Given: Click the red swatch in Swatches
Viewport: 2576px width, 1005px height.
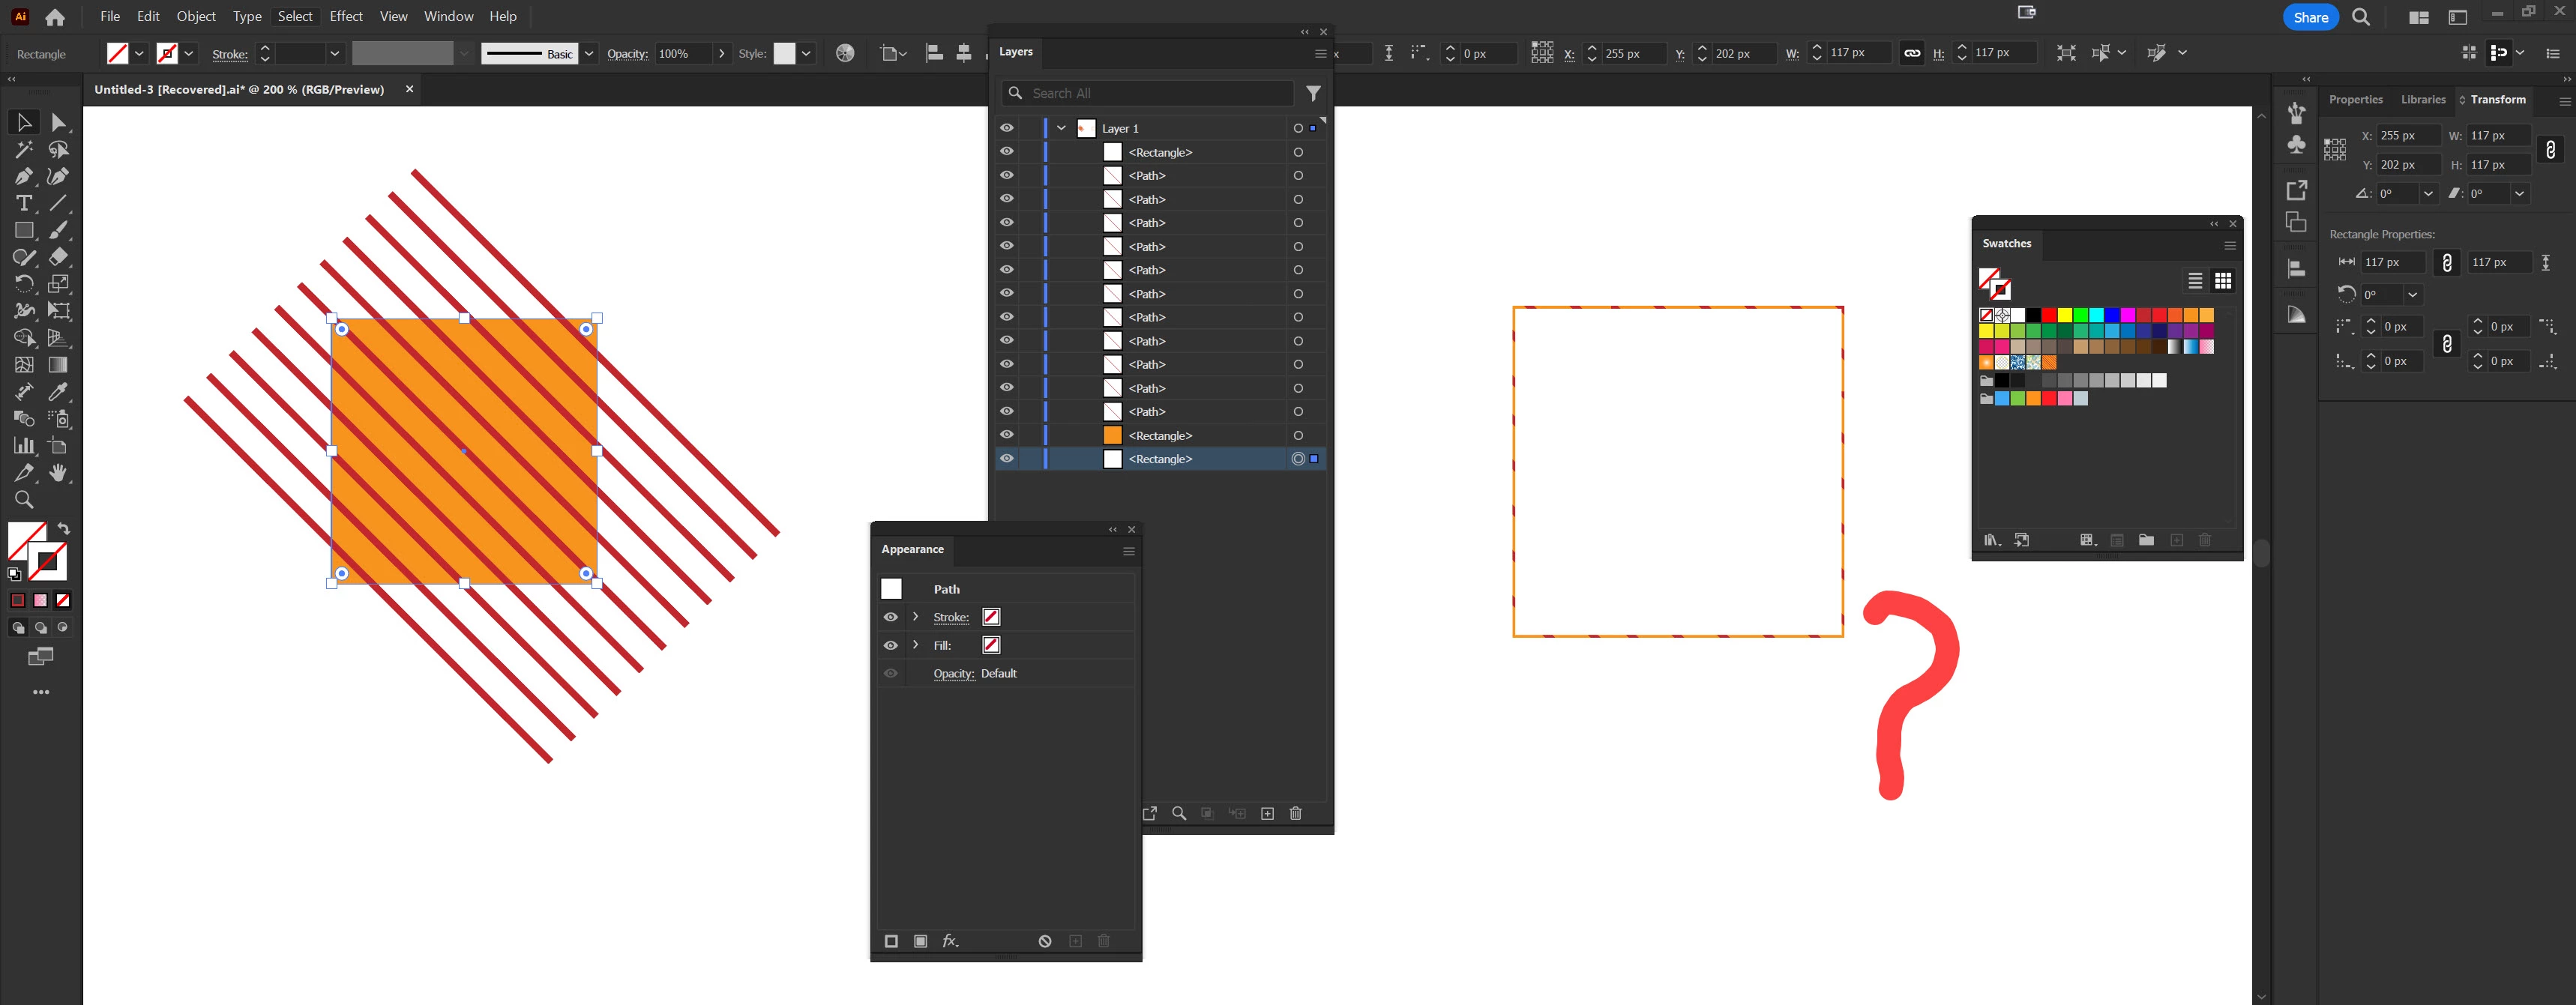Looking at the screenshot, I should (2048, 315).
